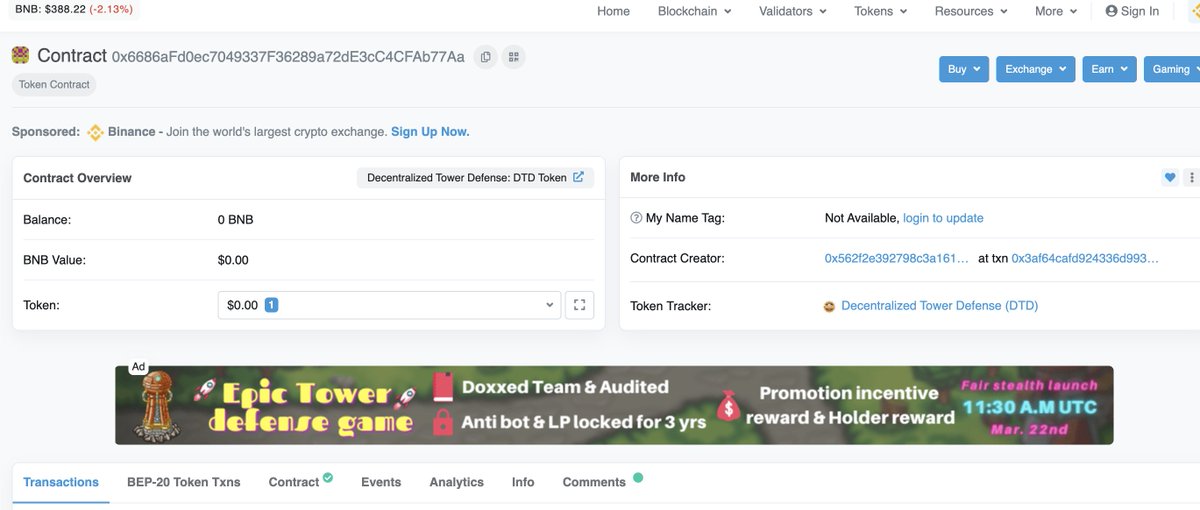Click the token count badge 1
Viewport: 1200px width, 510px height.
pos(271,305)
